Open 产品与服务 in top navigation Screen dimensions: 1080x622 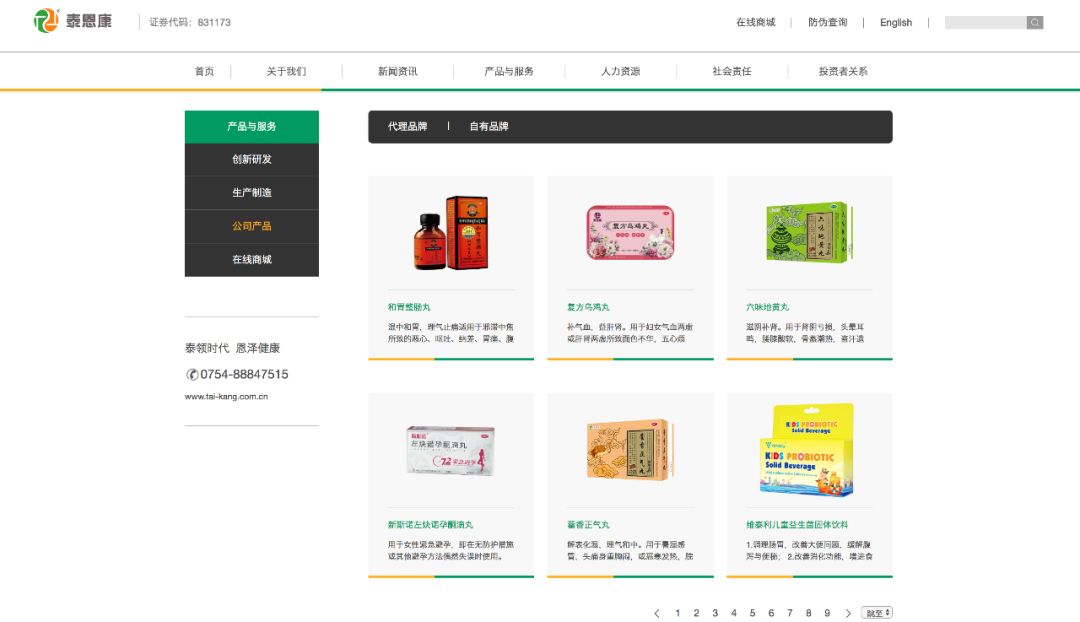pos(509,72)
